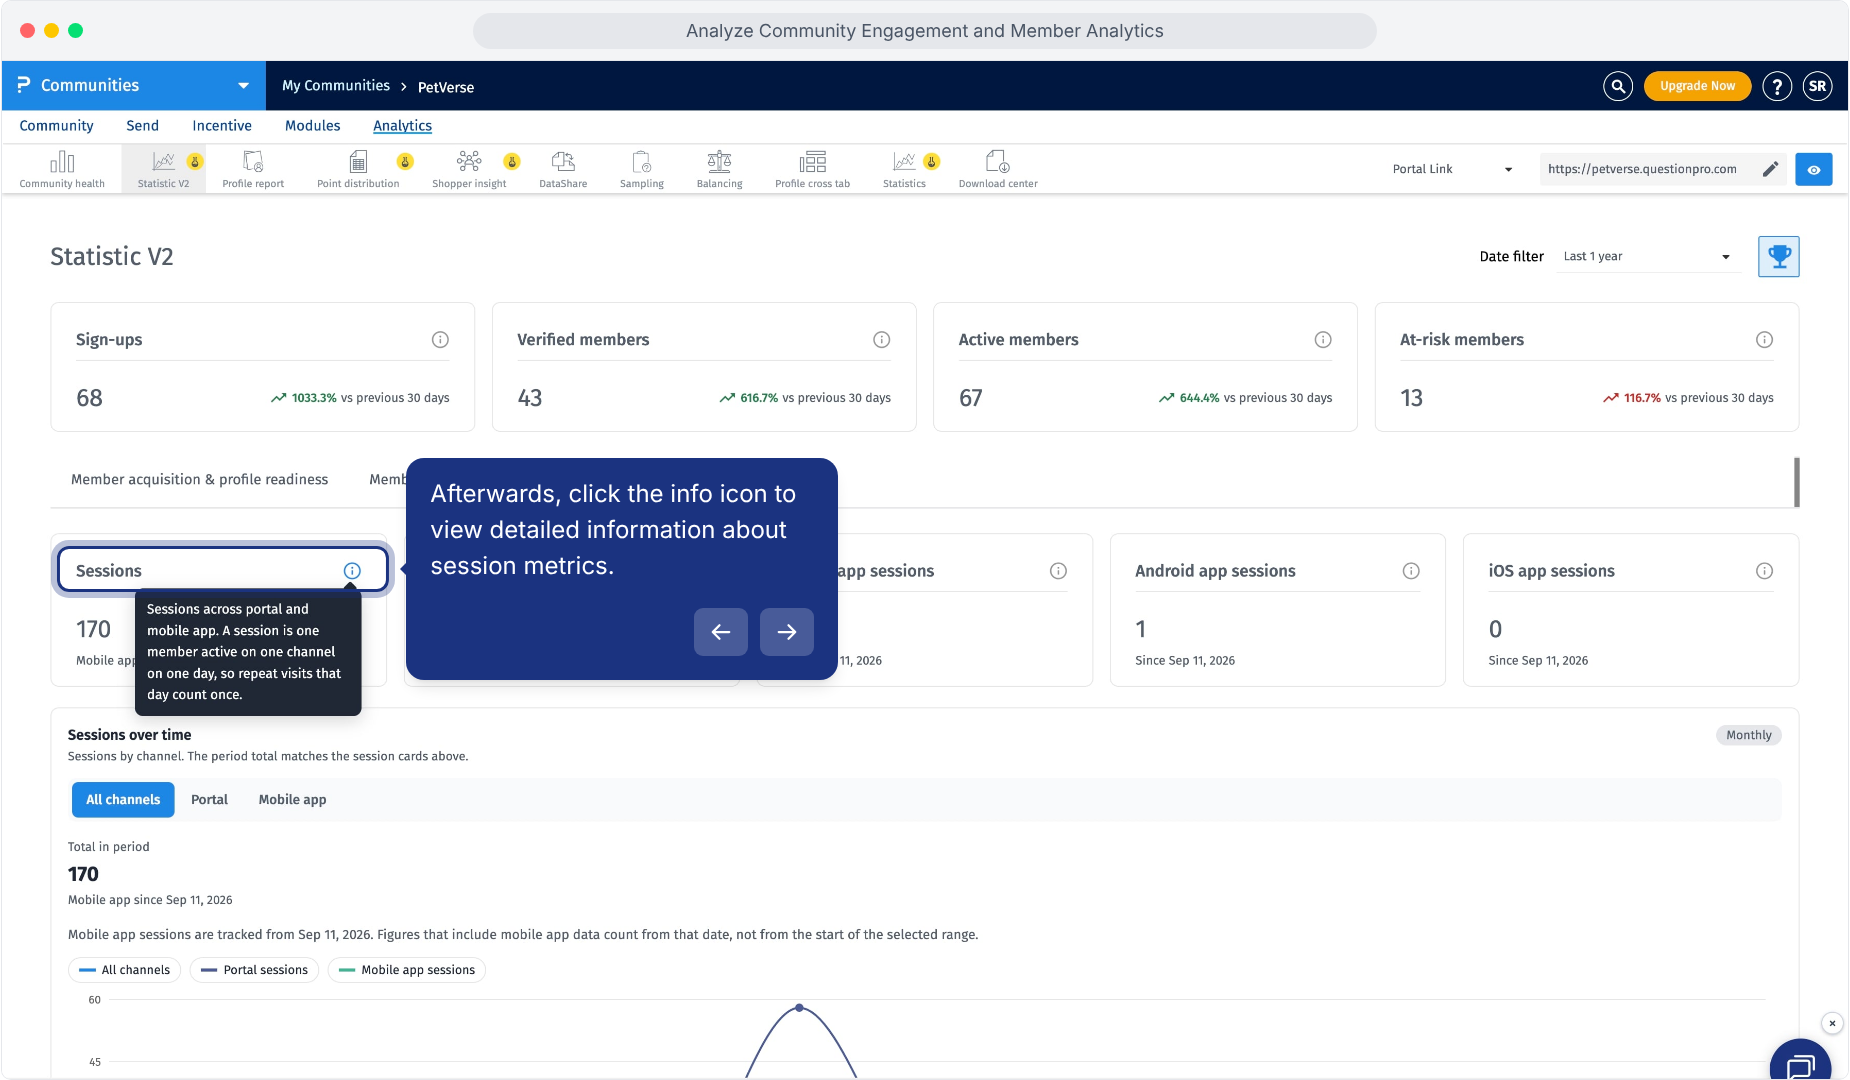Image resolution: width=1850 pixels, height=1080 pixels.
Task: Open the Date filter Last 1 year dropdown
Action: coord(1648,257)
